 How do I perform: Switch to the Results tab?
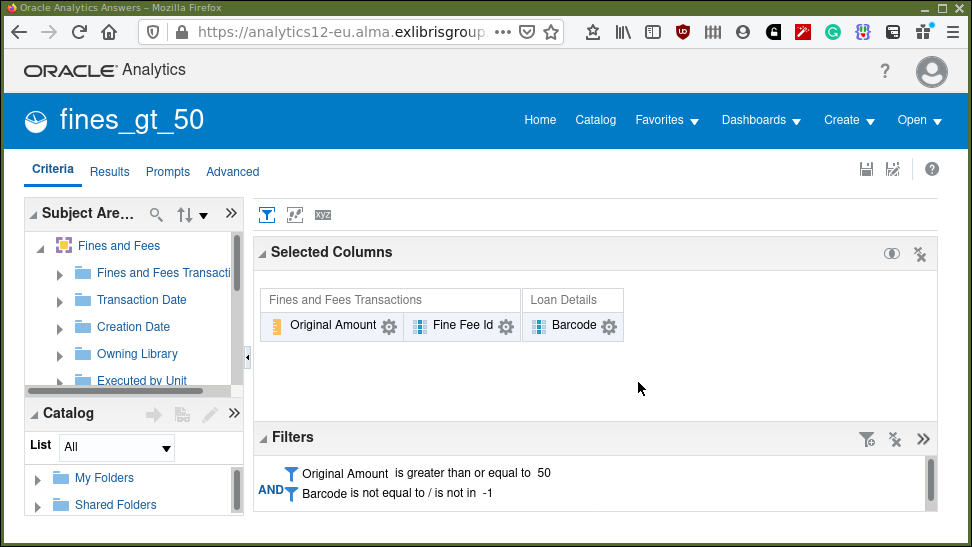tap(110, 172)
